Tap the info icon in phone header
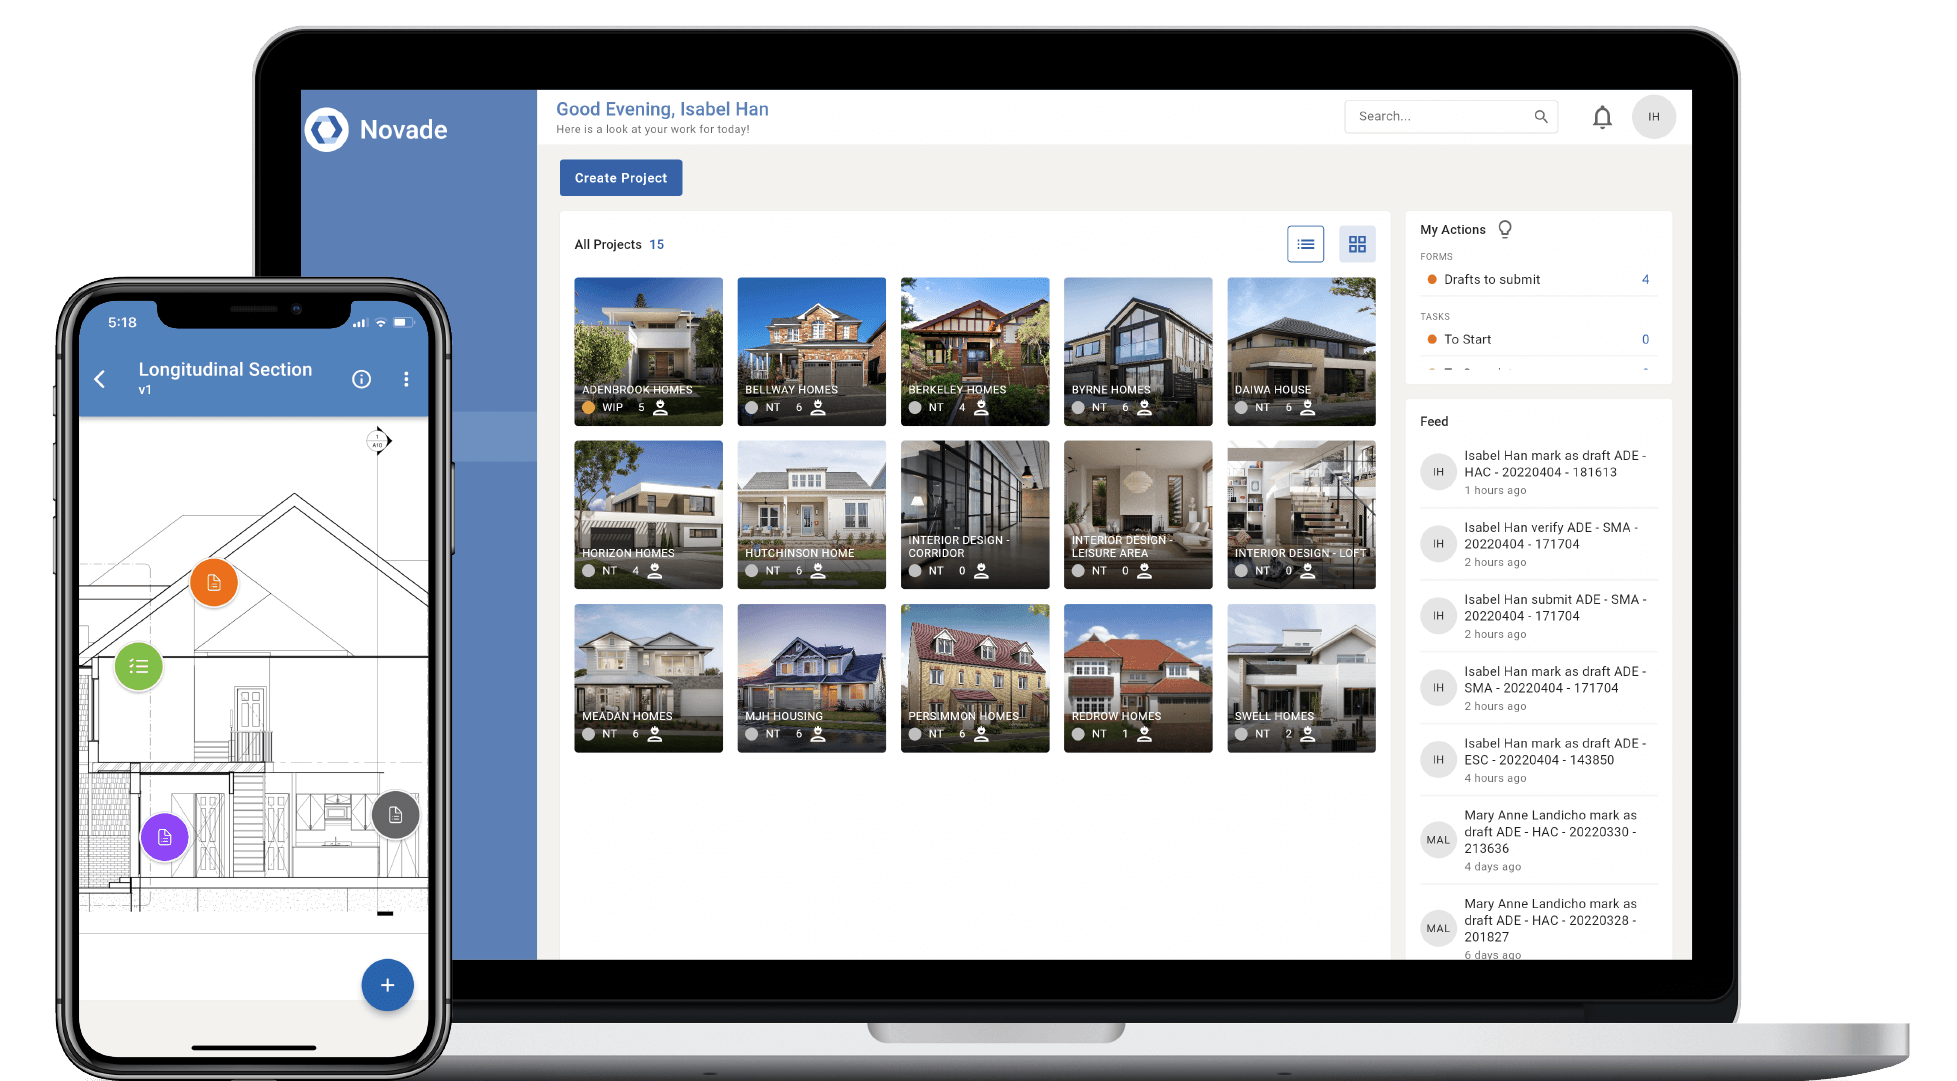The height and width of the screenshot is (1081, 1957). coord(362,379)
